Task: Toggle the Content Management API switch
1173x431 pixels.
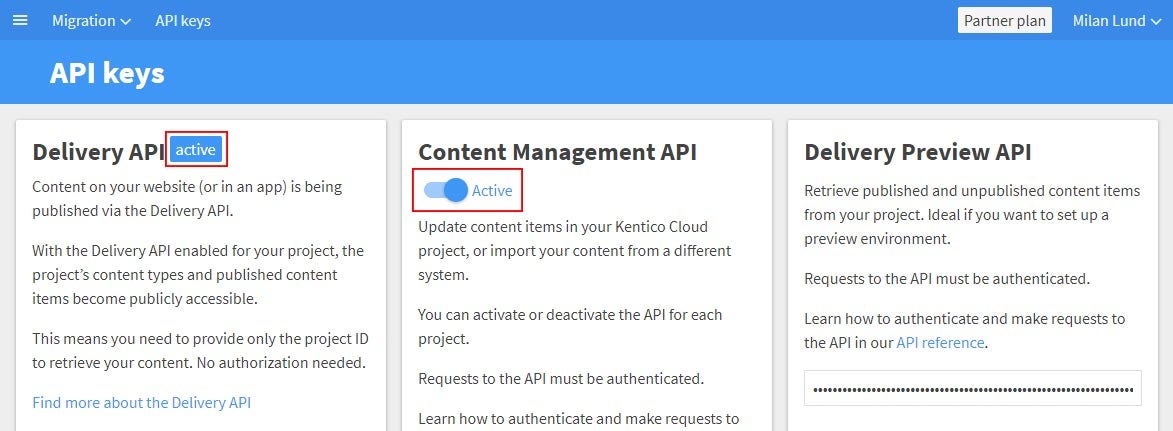Action: point(445,190)
